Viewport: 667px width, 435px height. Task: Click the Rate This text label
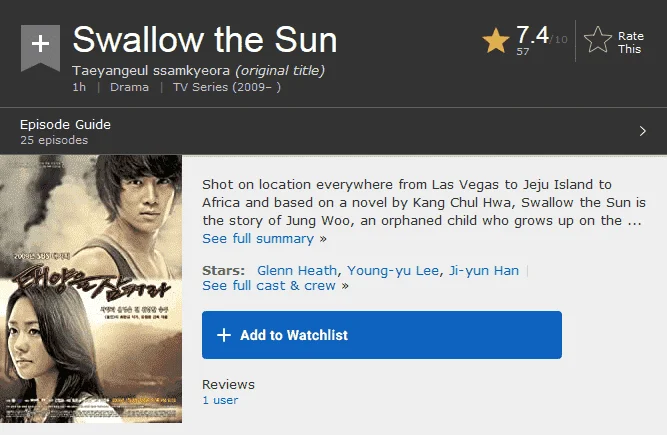pyautogui.click(x=630, y=43)
